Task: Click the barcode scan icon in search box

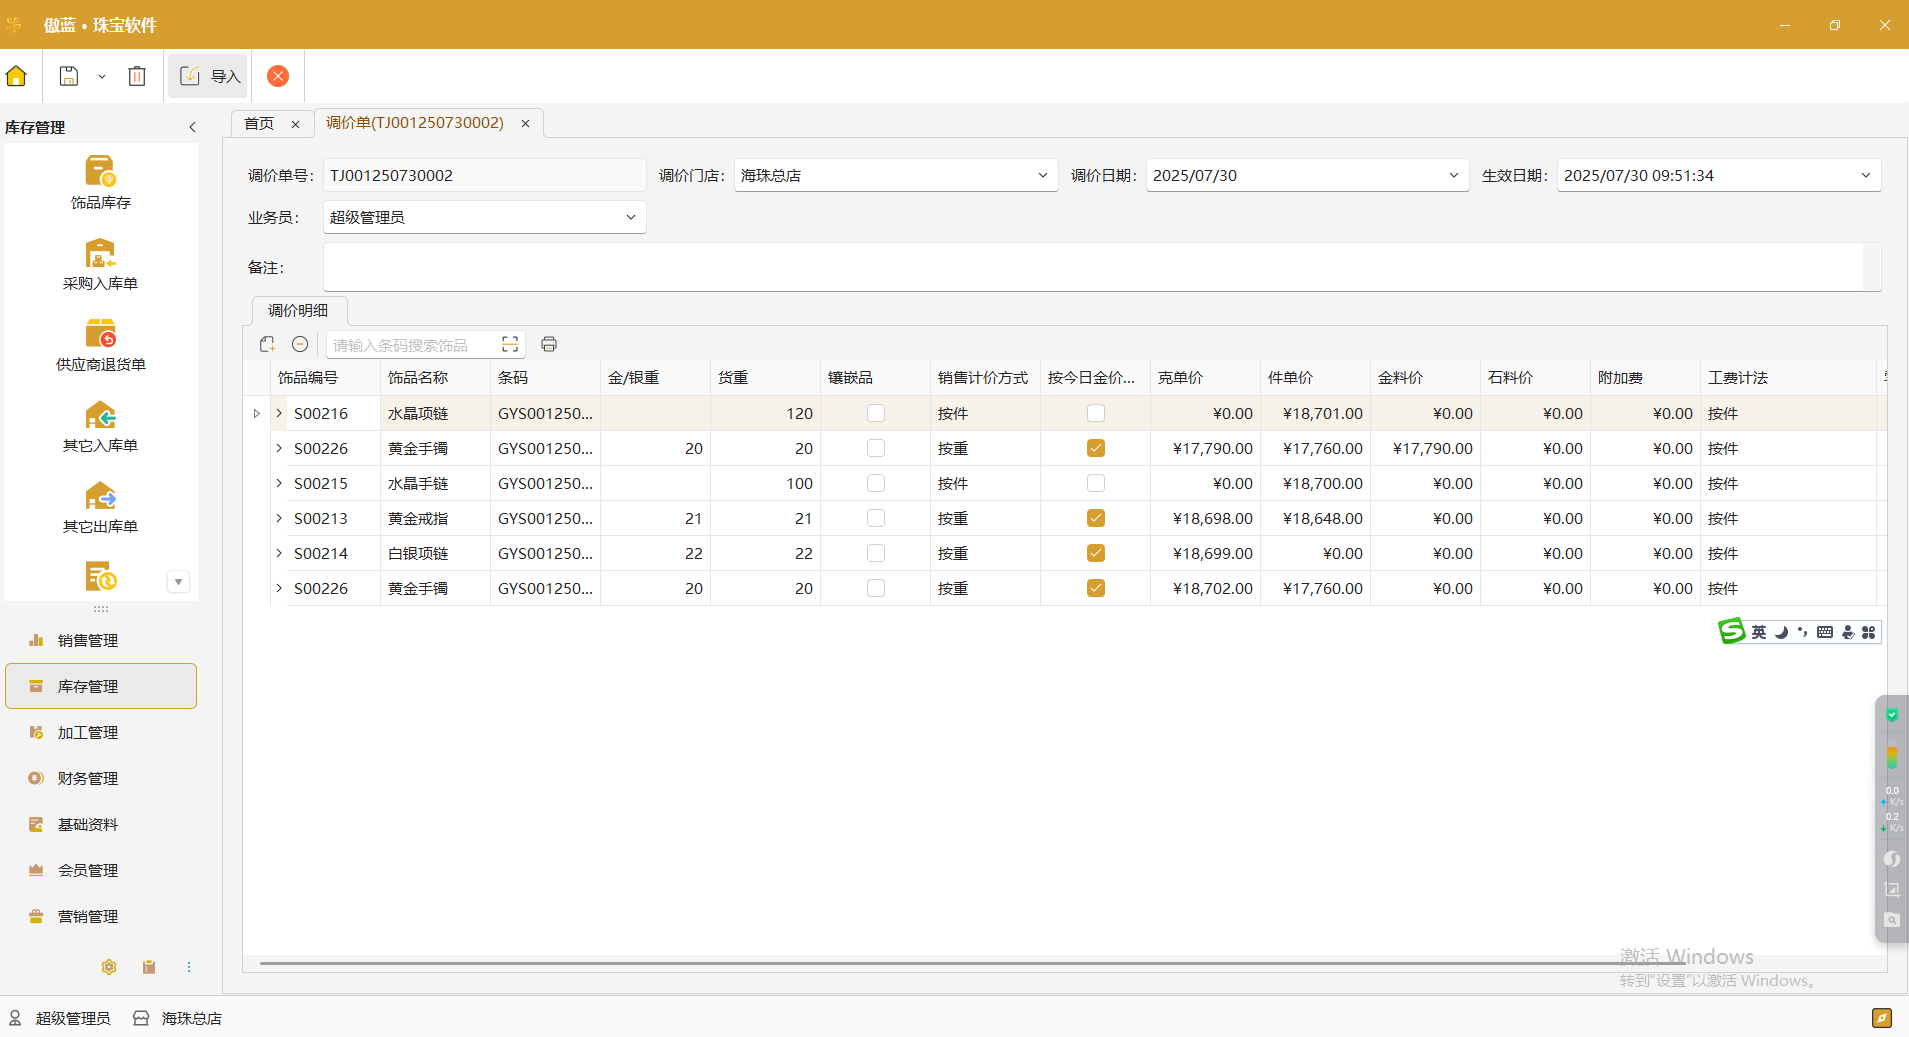Action: coord(508,344)
